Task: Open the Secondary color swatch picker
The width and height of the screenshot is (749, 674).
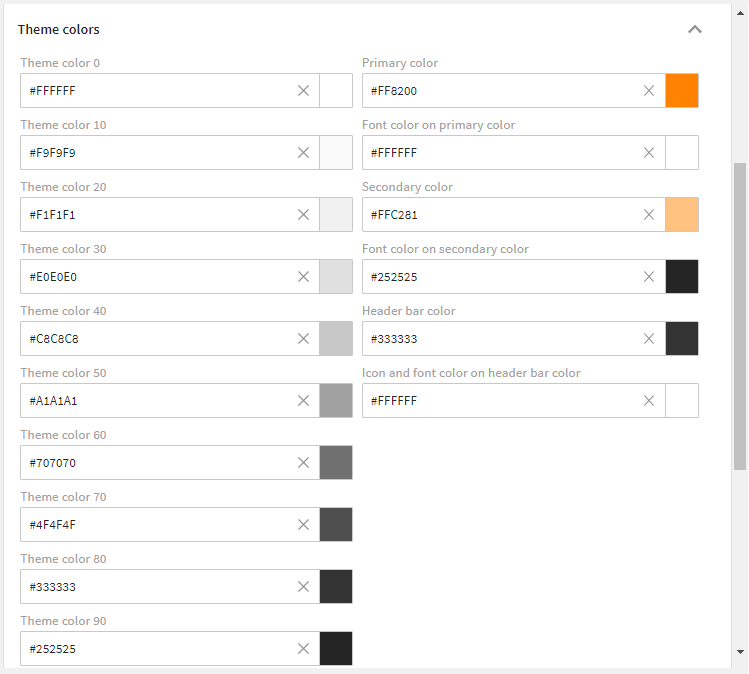Action: 682,215
